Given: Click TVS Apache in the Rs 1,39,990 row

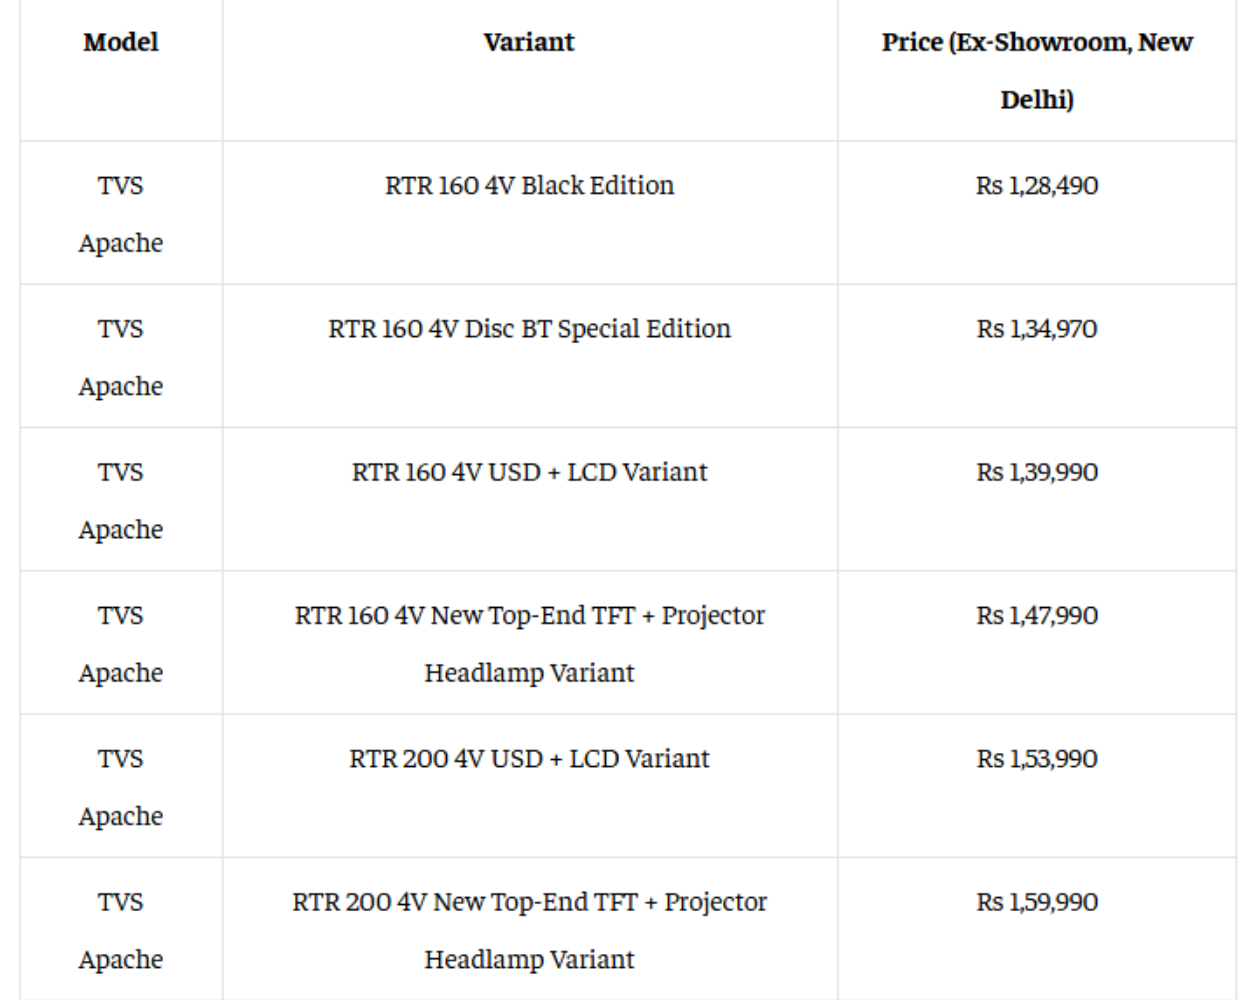Looking at the screenshot, I should (121, 500).
